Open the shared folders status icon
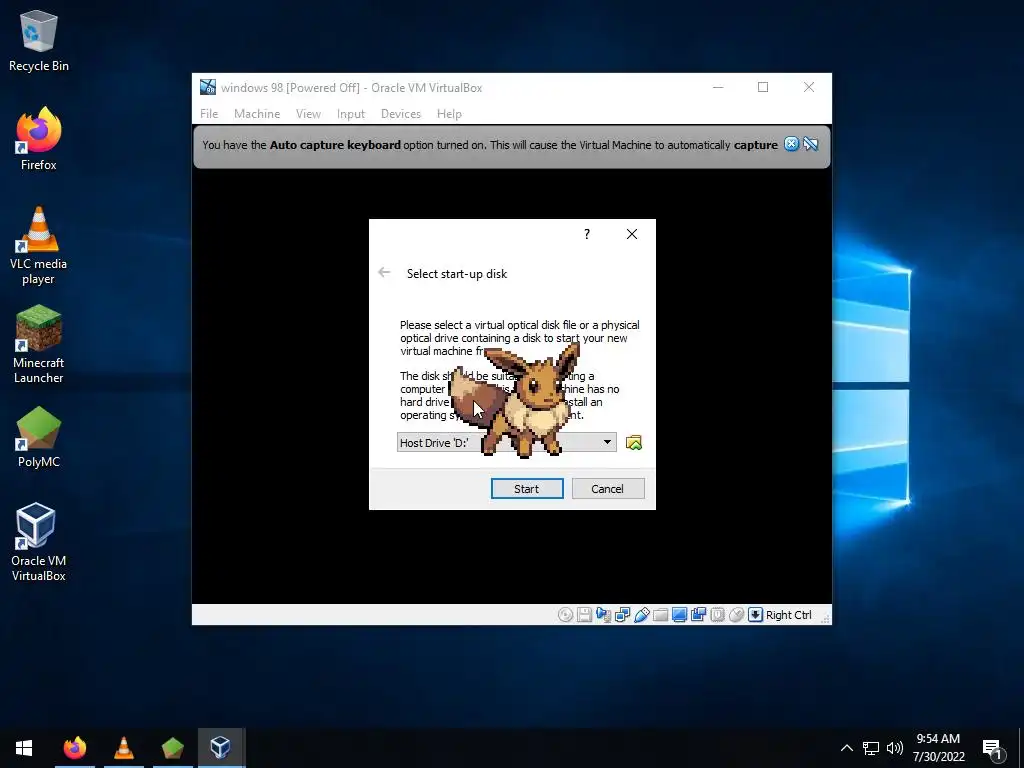1024x768 pixels. pos(660,615)
